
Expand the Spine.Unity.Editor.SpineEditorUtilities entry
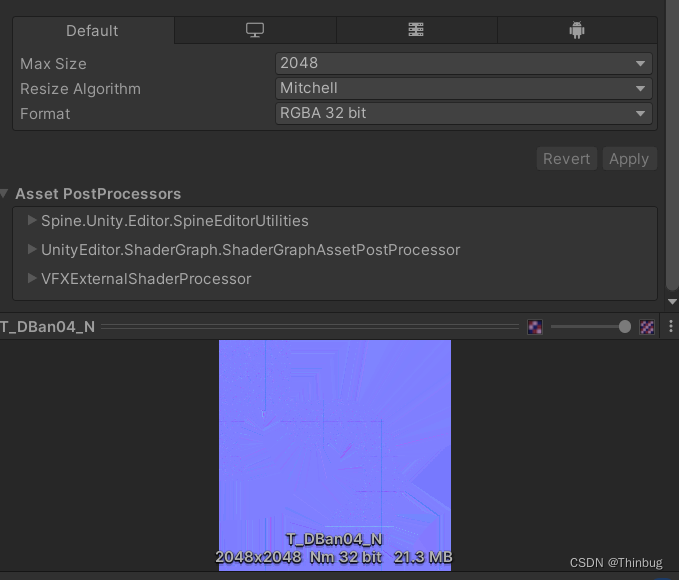32,220
